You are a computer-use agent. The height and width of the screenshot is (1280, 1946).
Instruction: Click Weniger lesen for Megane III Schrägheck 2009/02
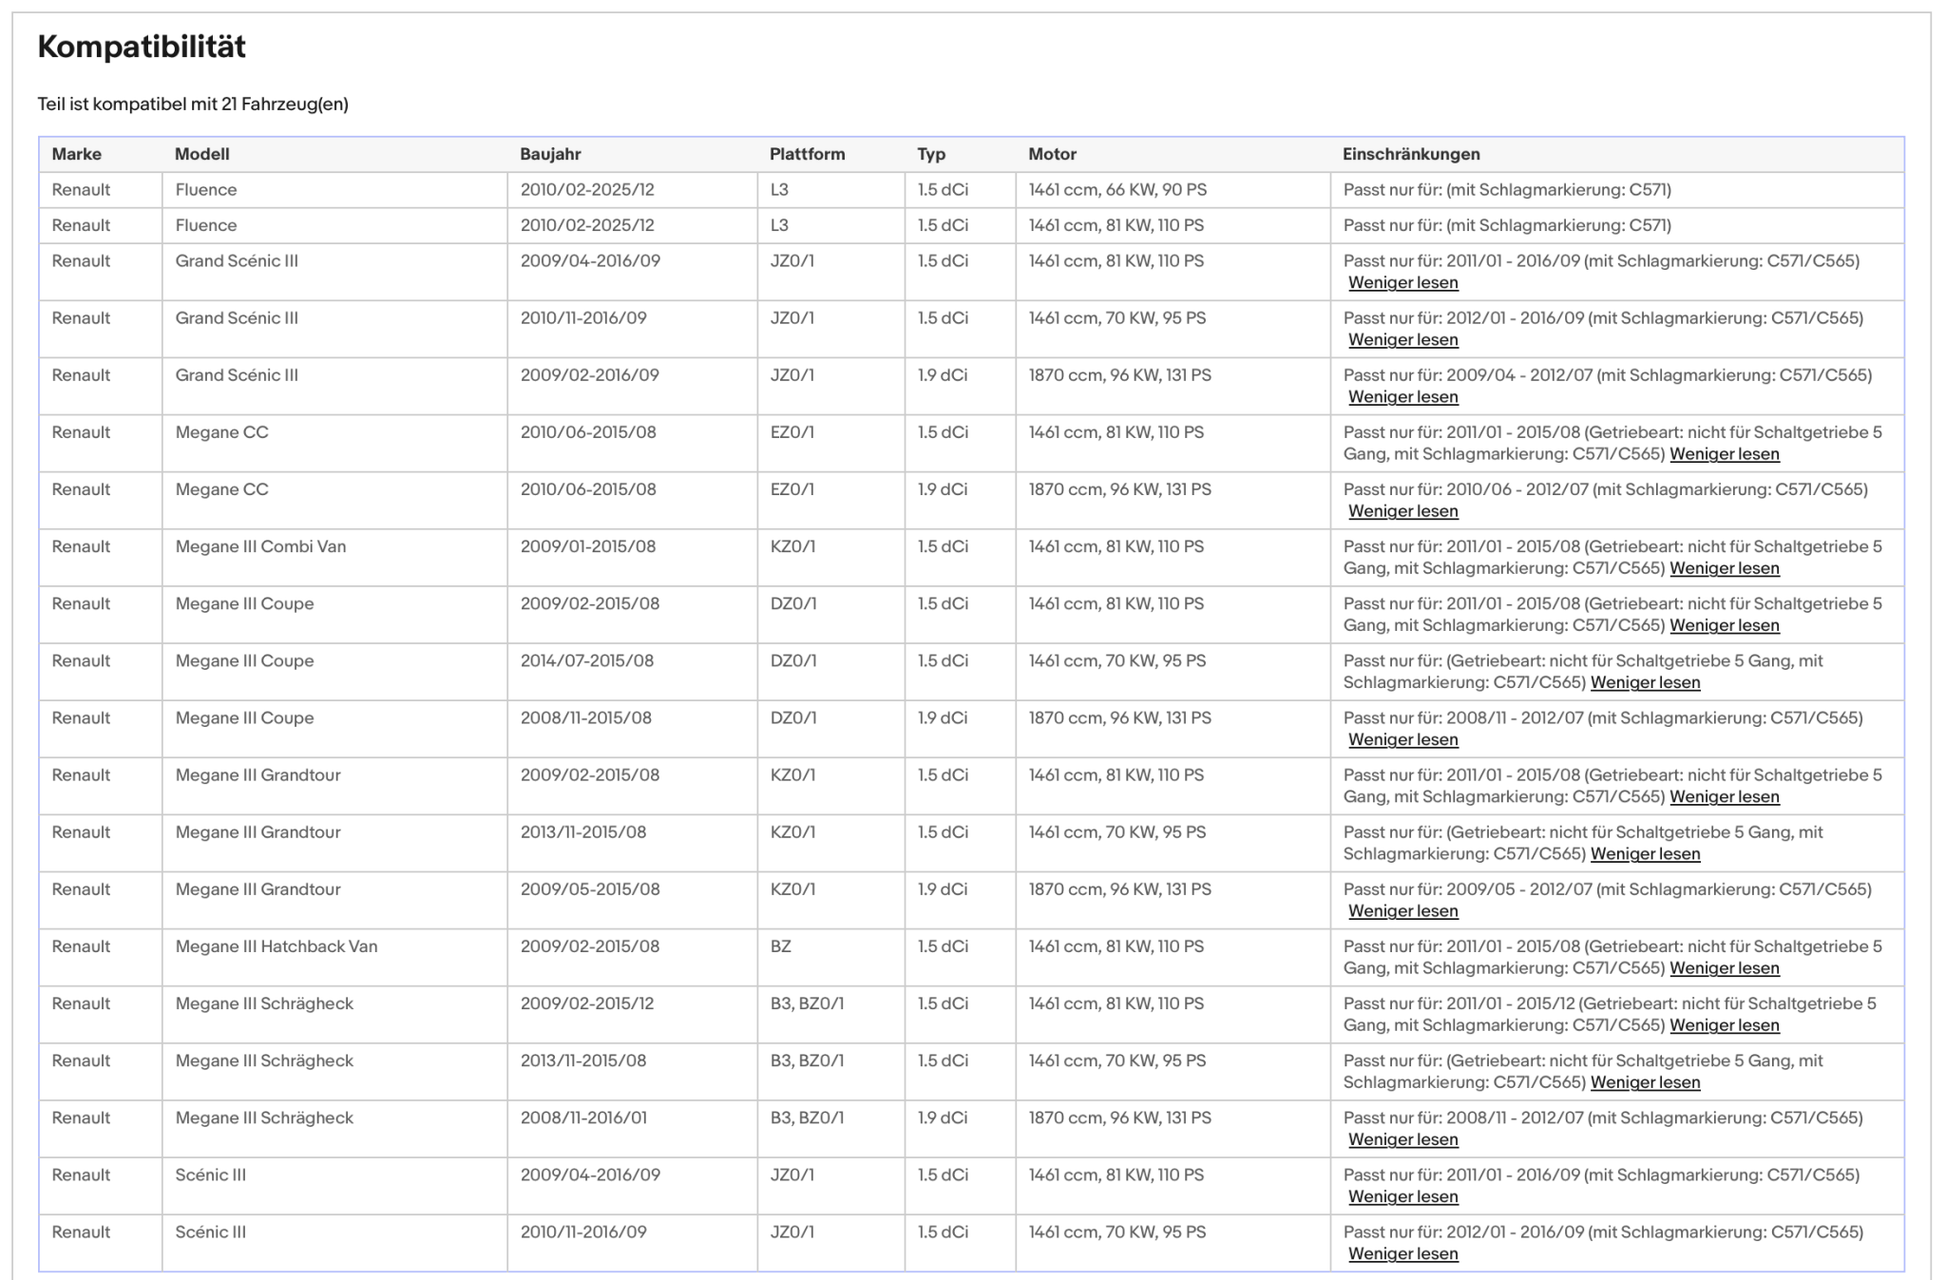(x=1724, y=1025)
